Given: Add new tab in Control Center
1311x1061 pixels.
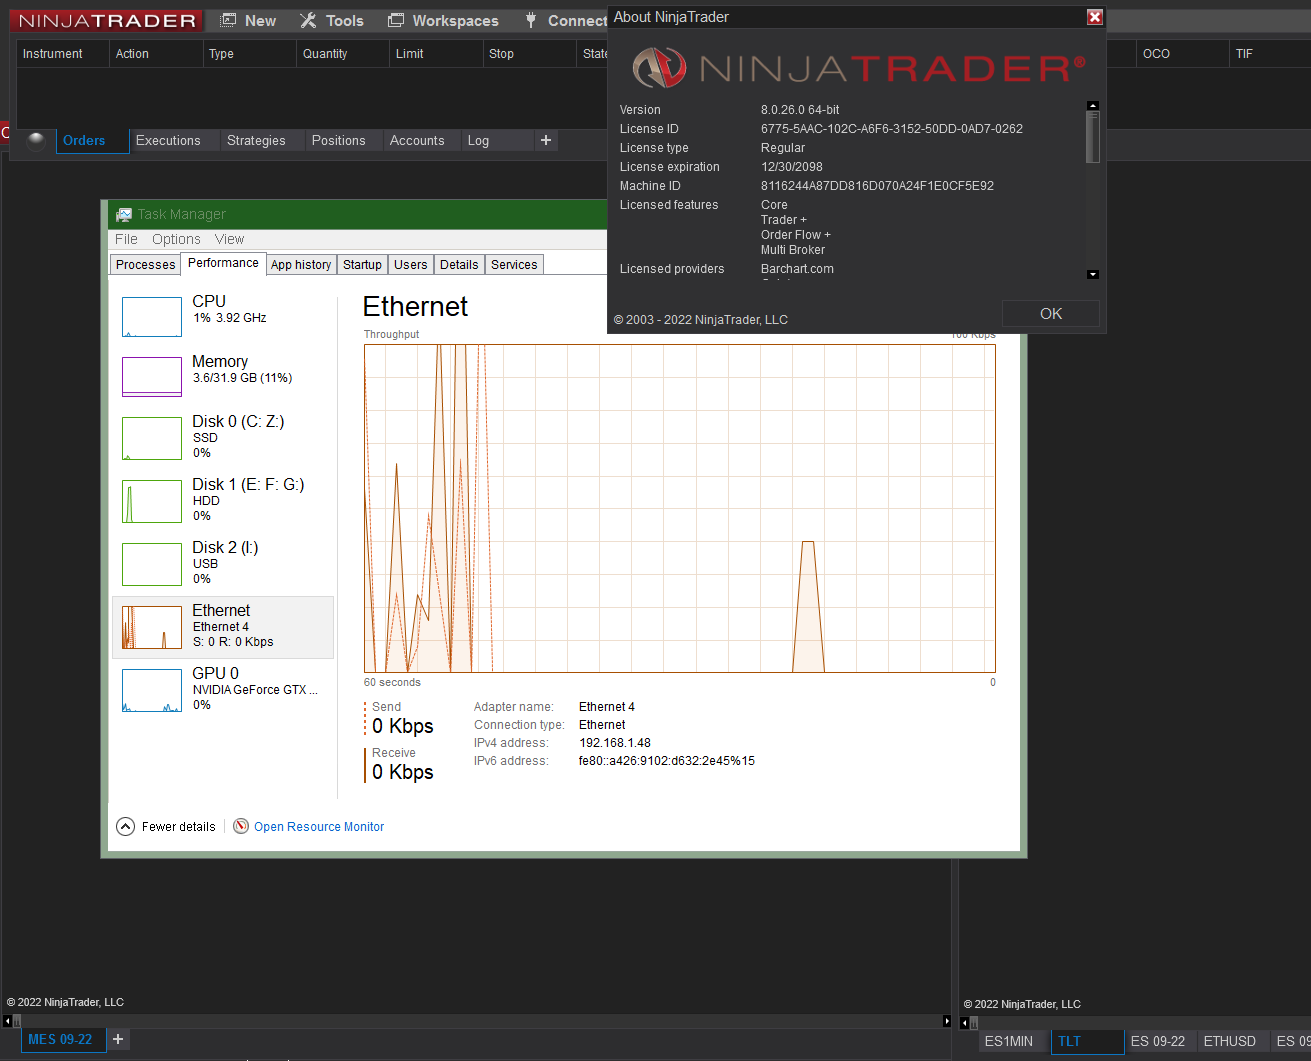Looking at the screenshot, I should (x=546, y=140).
